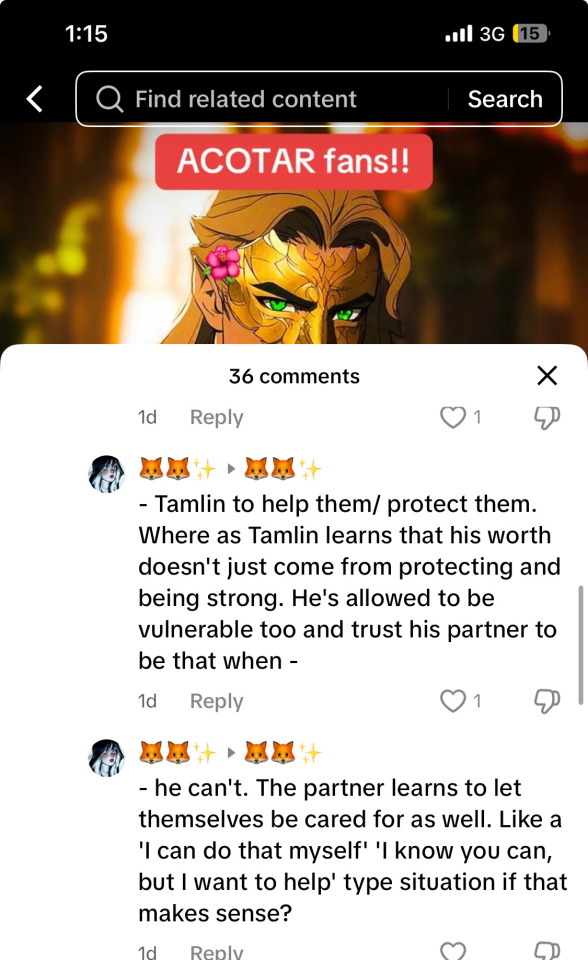The image size is (588, 960).
Task: Tap the back arrow icon
Action: [x=35, y=99]
